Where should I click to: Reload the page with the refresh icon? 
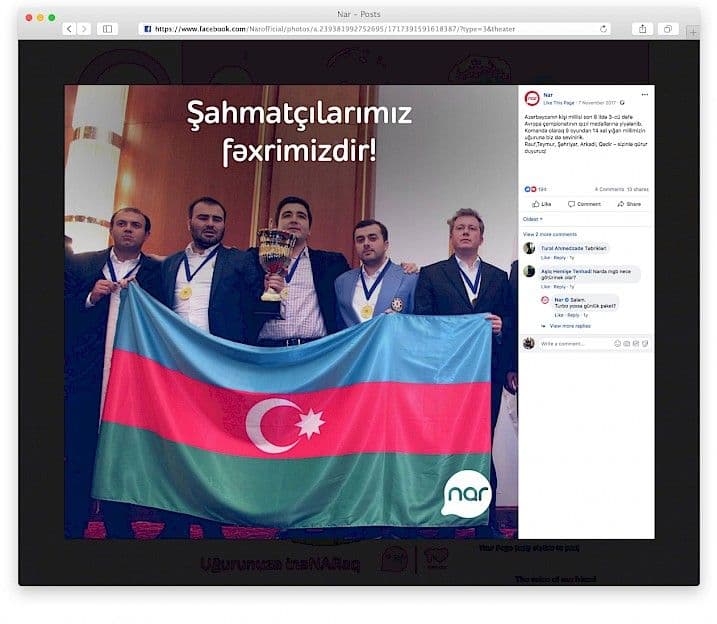(603, 29)
